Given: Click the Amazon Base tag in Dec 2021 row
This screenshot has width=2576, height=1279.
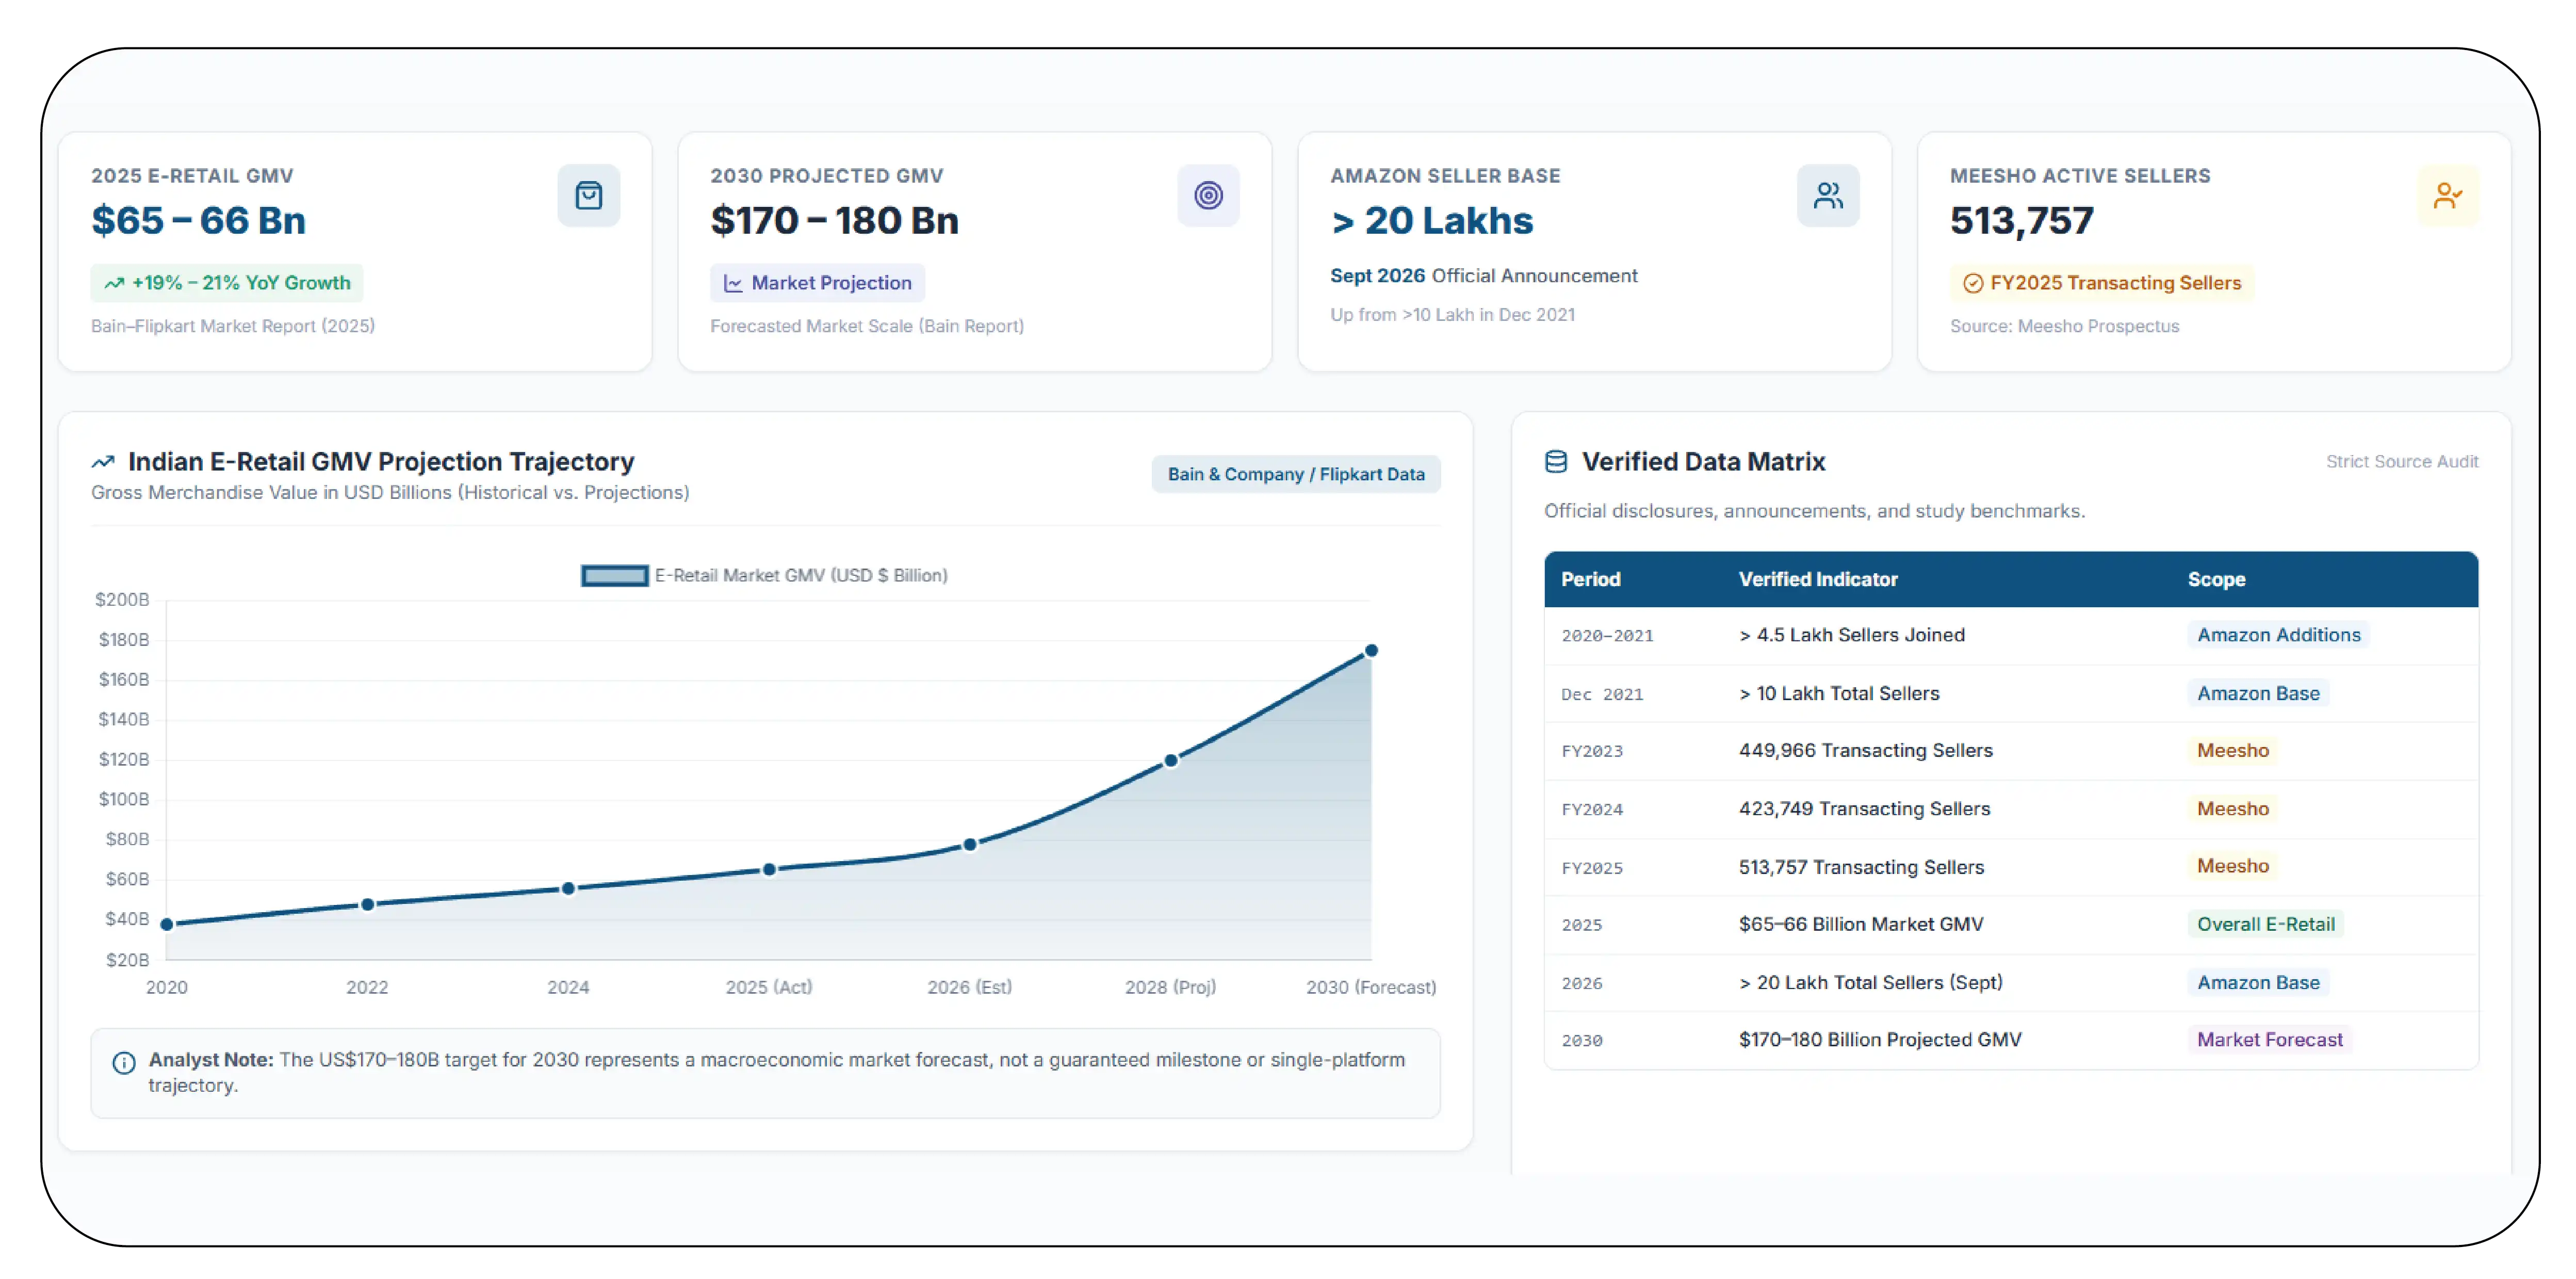Looking at the screenshot, I should click(2258, 693).
